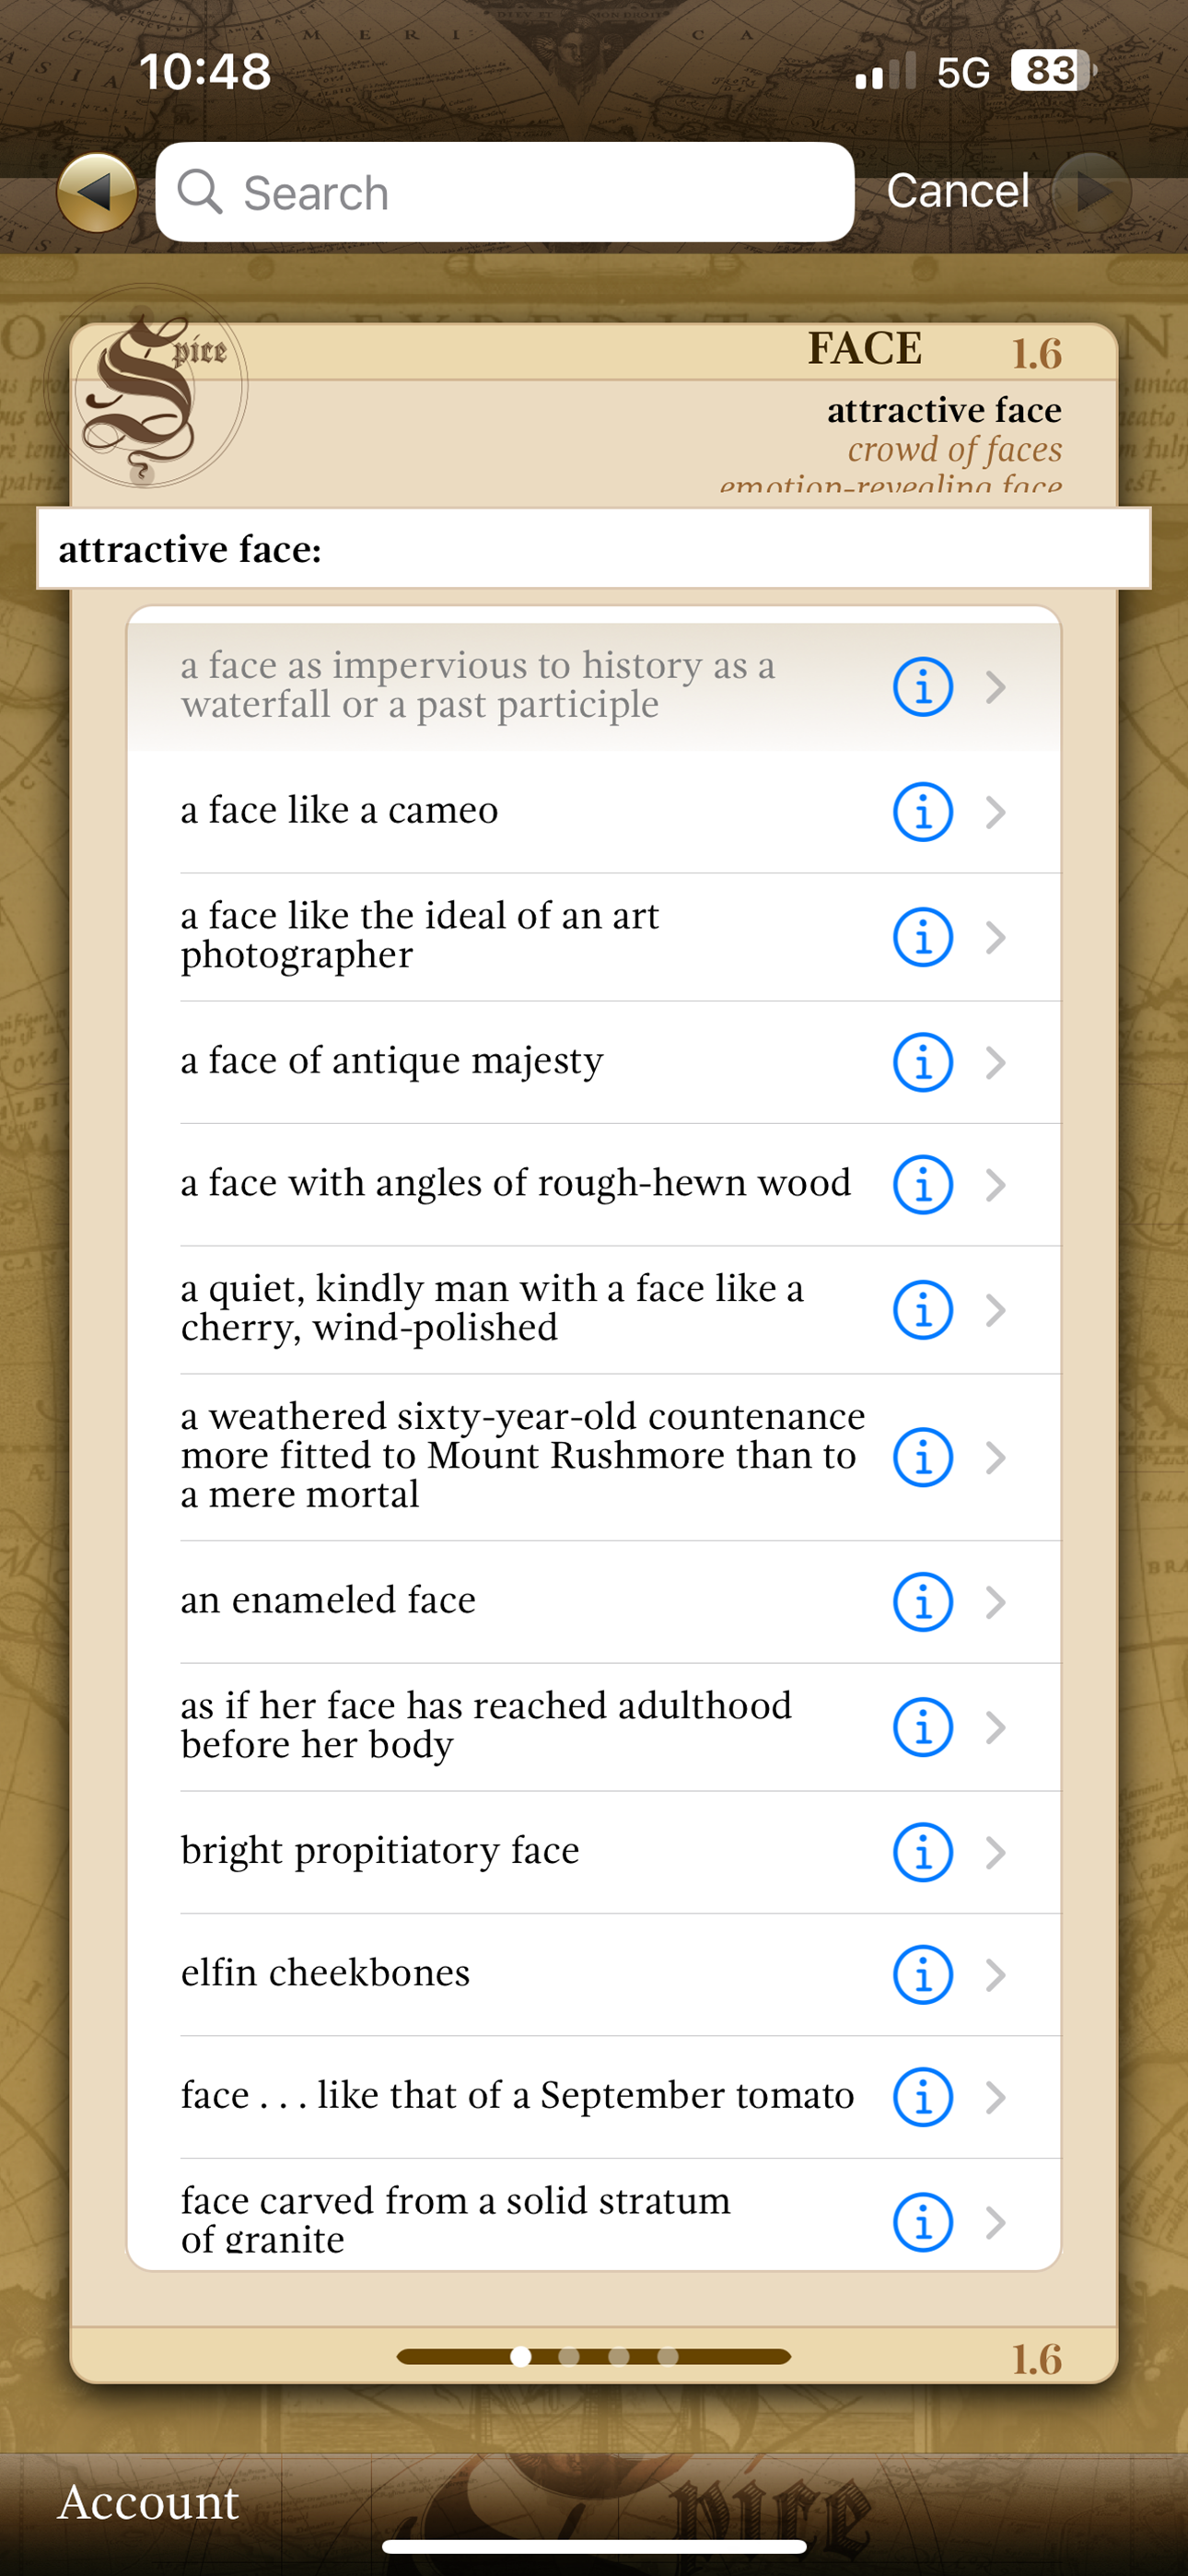This screenshot has width=1188, height=2576.
Task: Open chevron for art photographer entry
Action: tap(995, 937)
